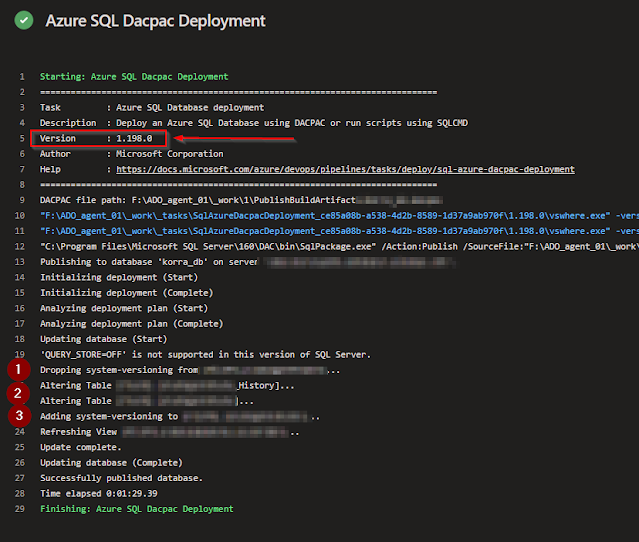Click 'Analyzing deployment plan (Complete)' line

(132, 324)
